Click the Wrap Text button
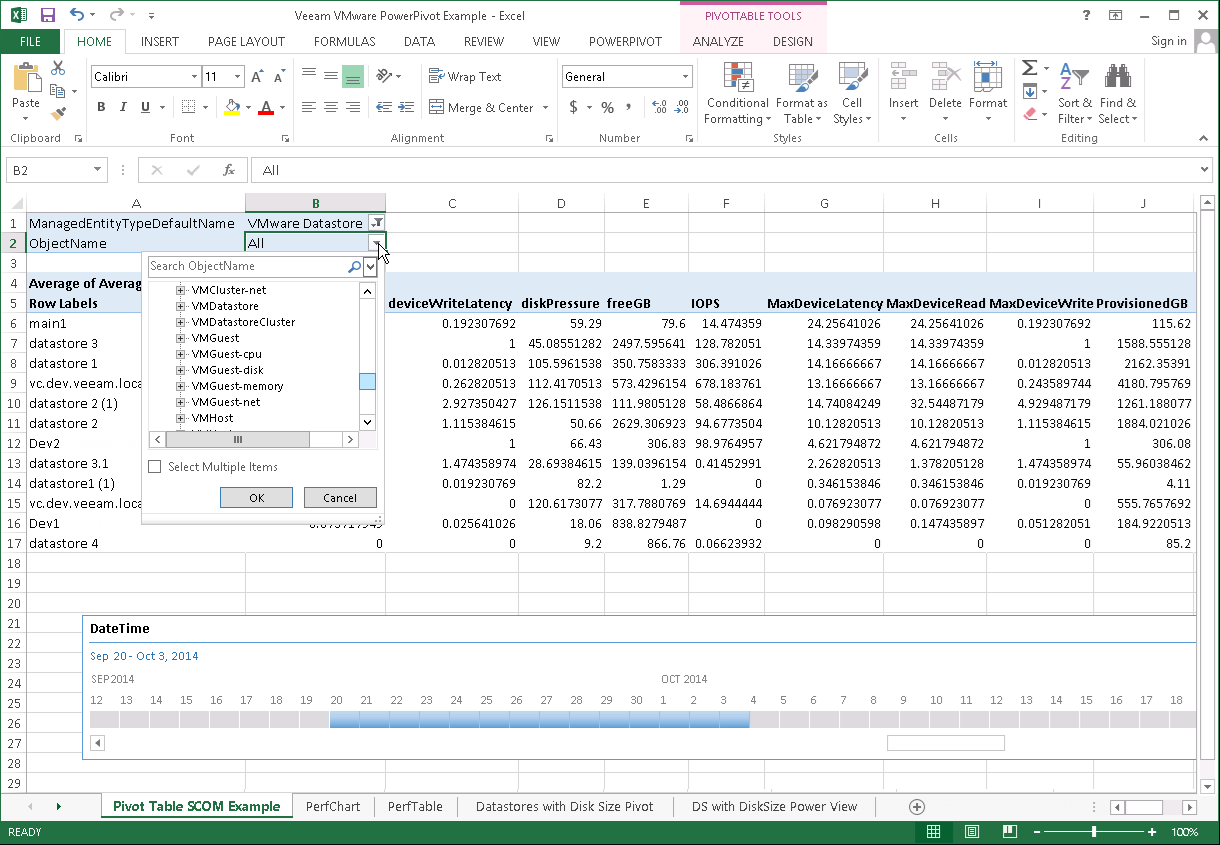The width and height of the screenshot is (1220, 845). (x=465, y=76)
